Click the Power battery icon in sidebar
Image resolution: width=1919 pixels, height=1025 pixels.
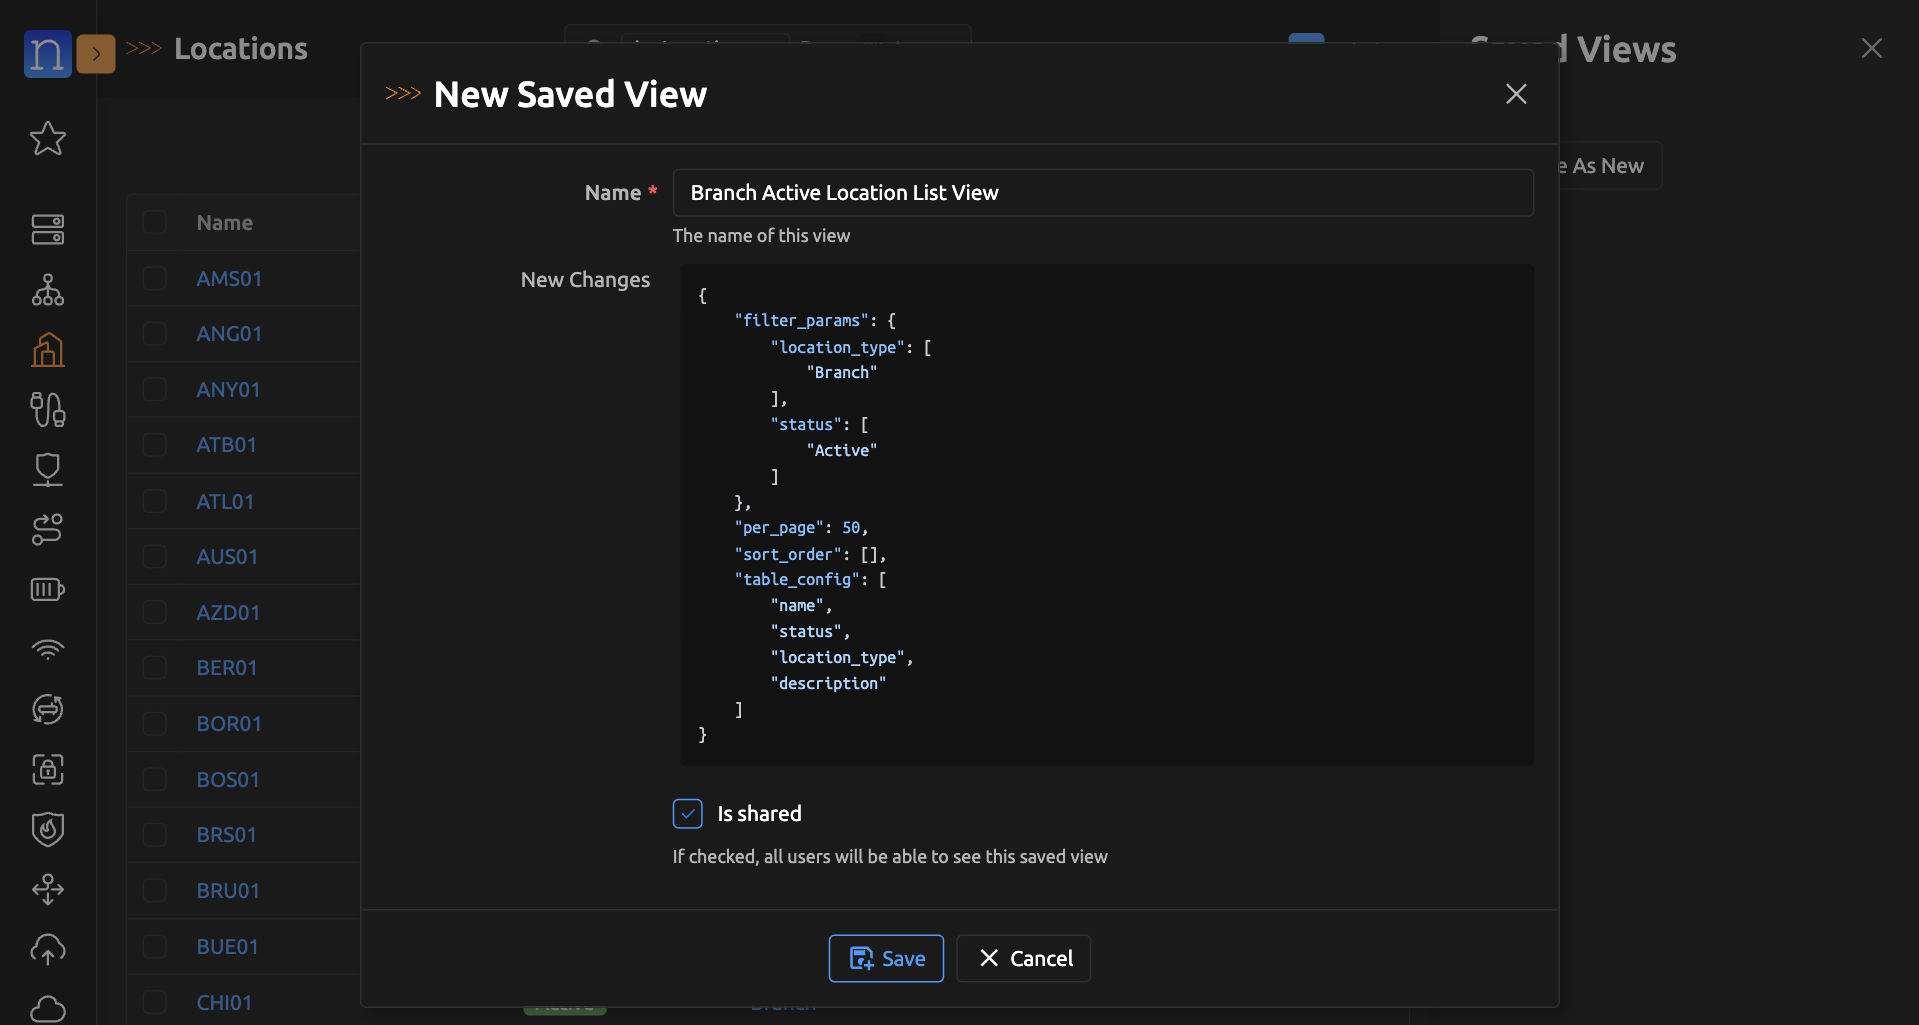48,590
